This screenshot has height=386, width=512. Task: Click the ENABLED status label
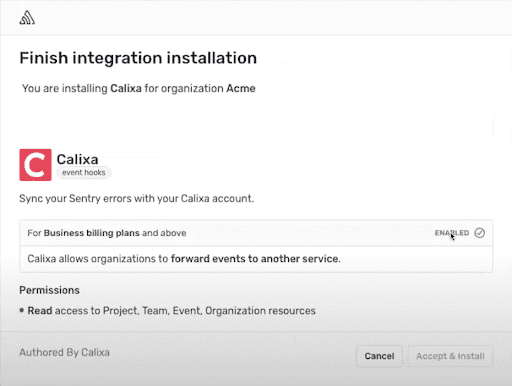pyautogui.click(x=452, y=233)
